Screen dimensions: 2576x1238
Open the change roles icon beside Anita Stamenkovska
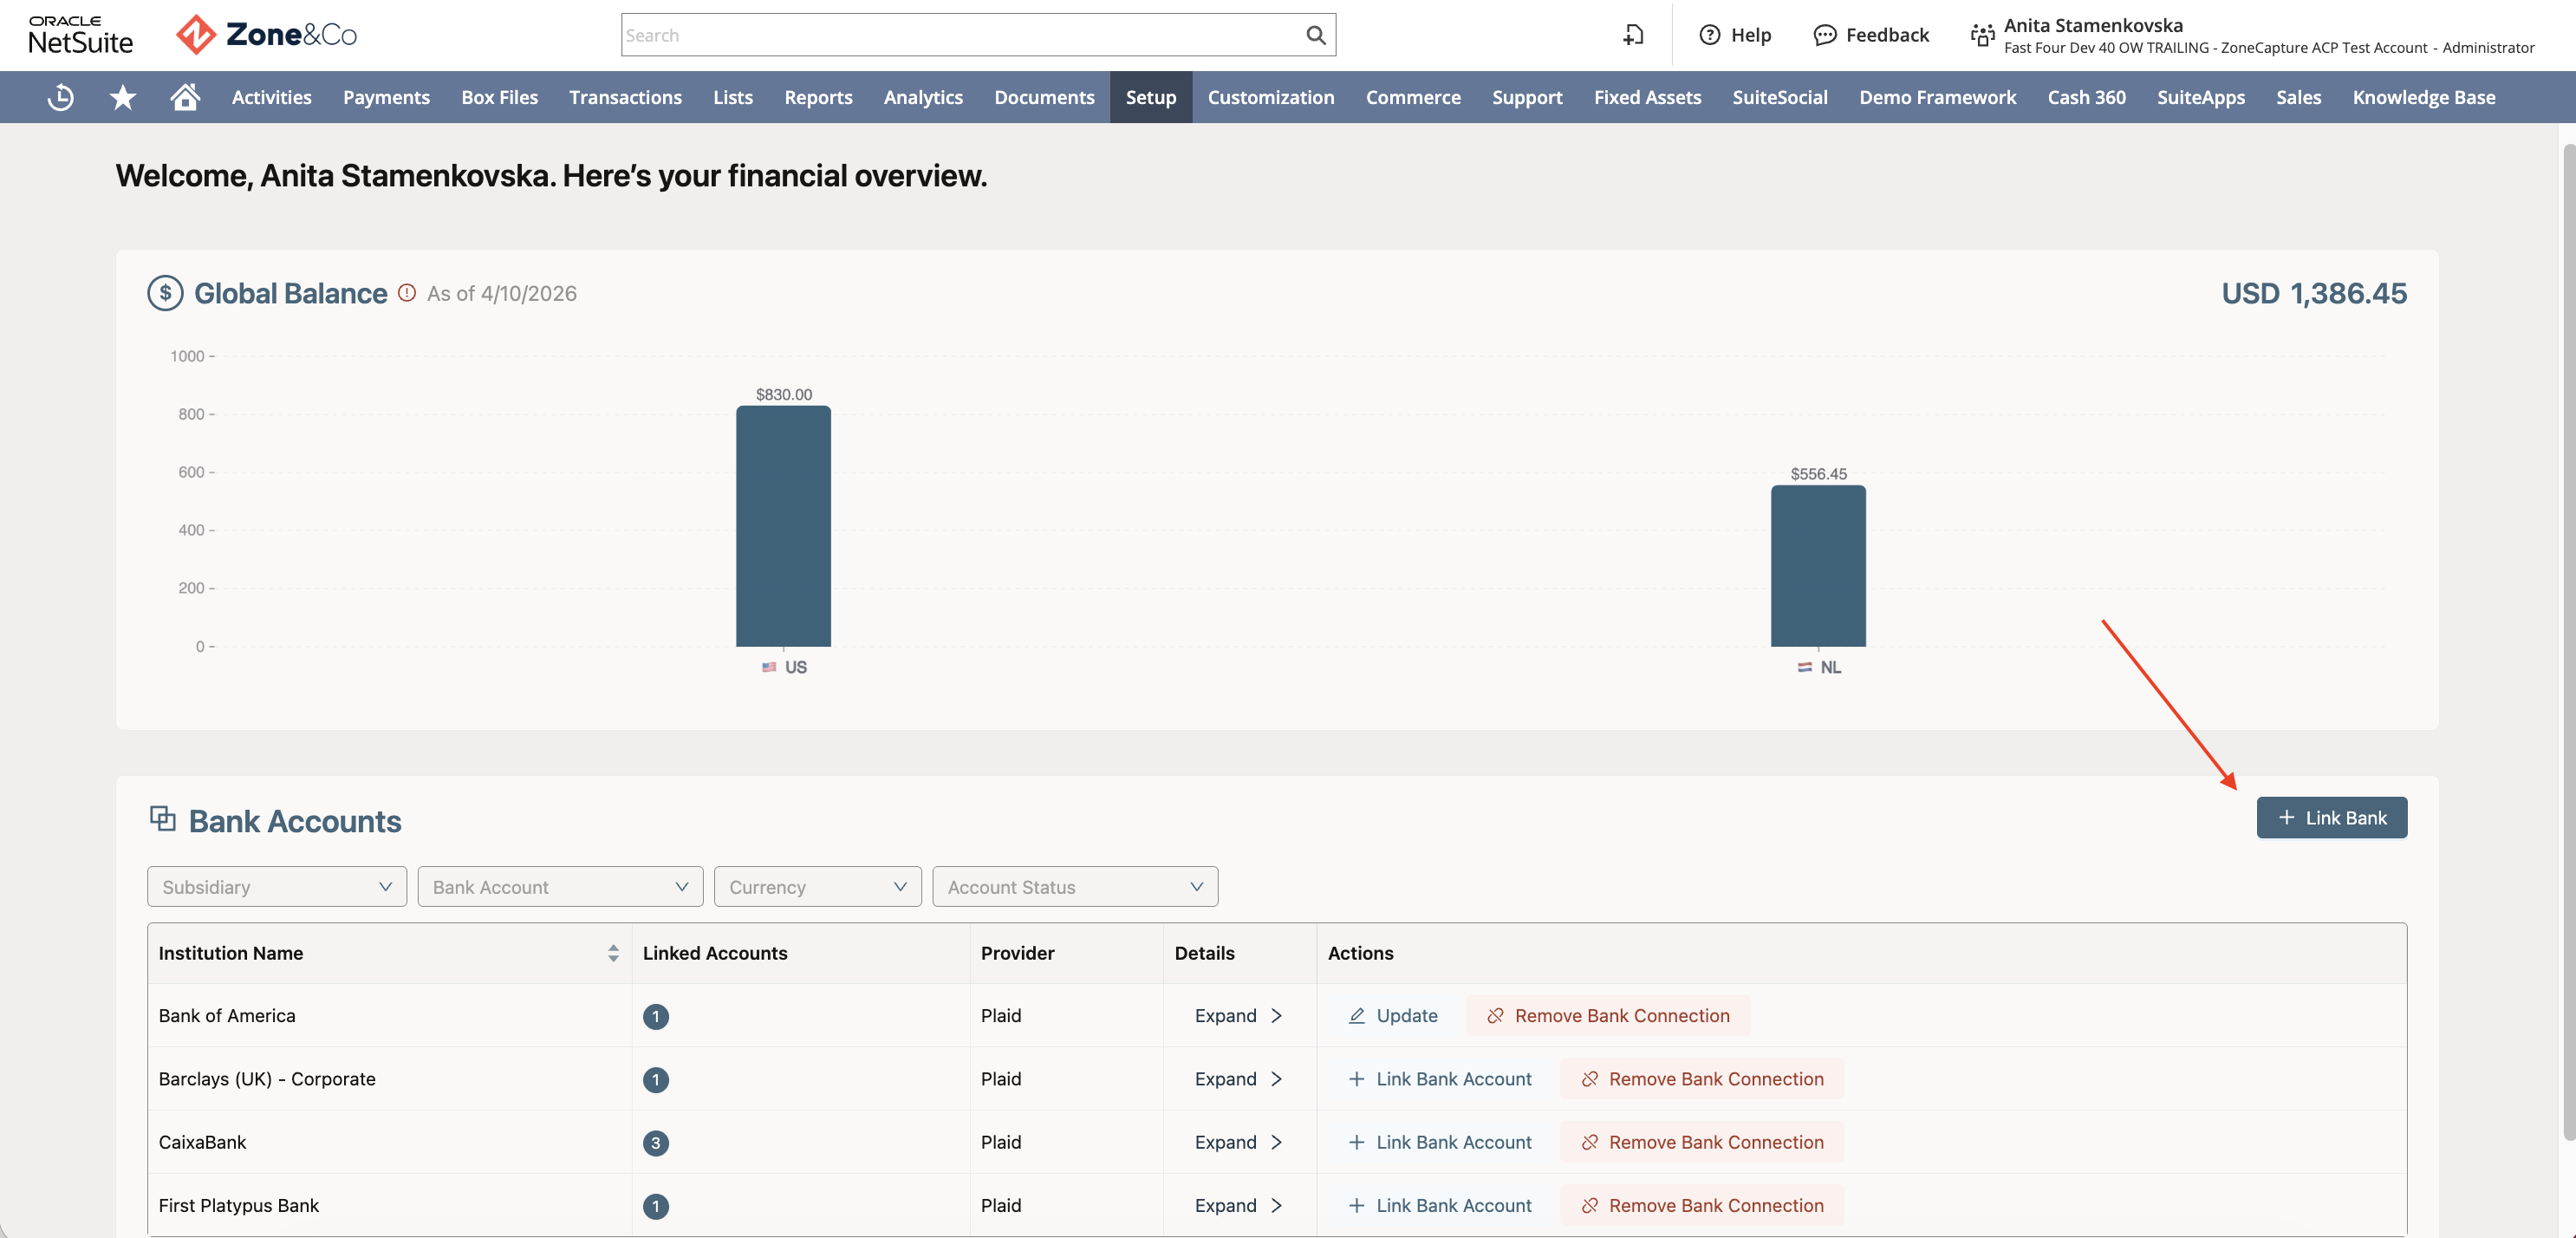(x=1982, y=36)
